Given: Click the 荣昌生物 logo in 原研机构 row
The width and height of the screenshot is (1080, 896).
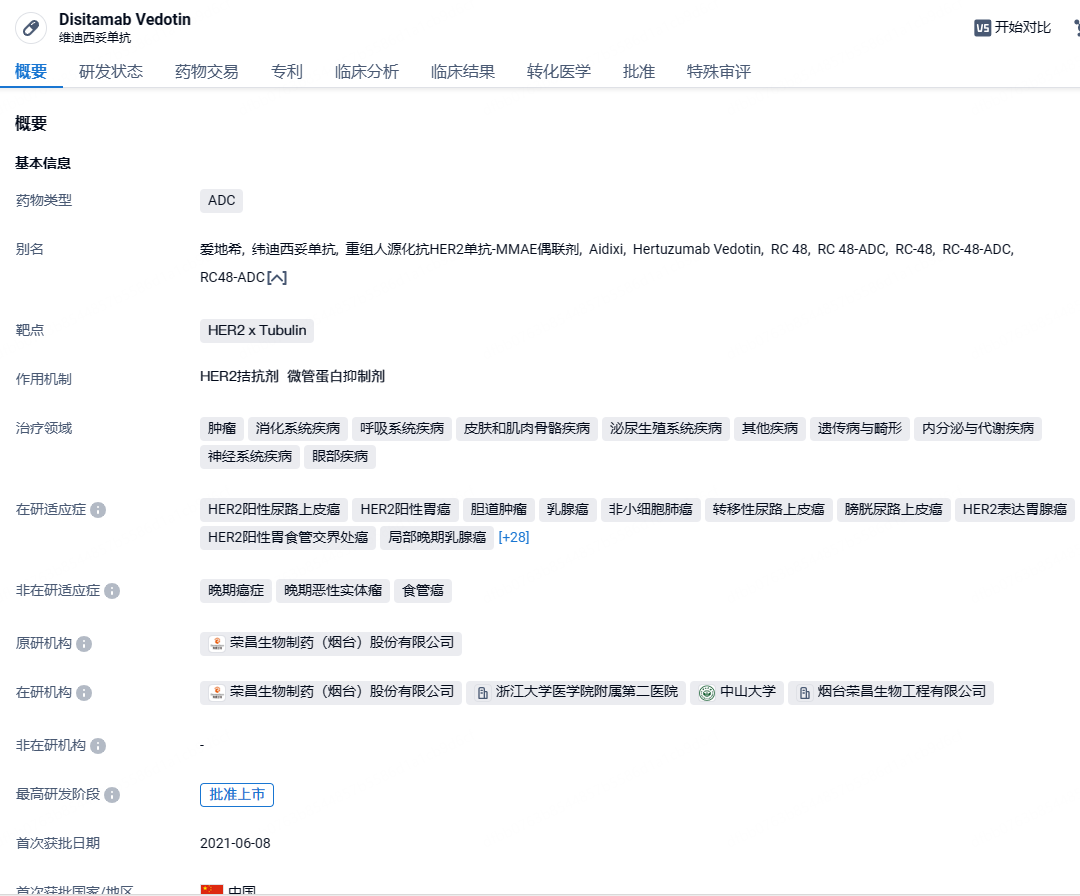Looking at the screenshot, I should point(217,643).
